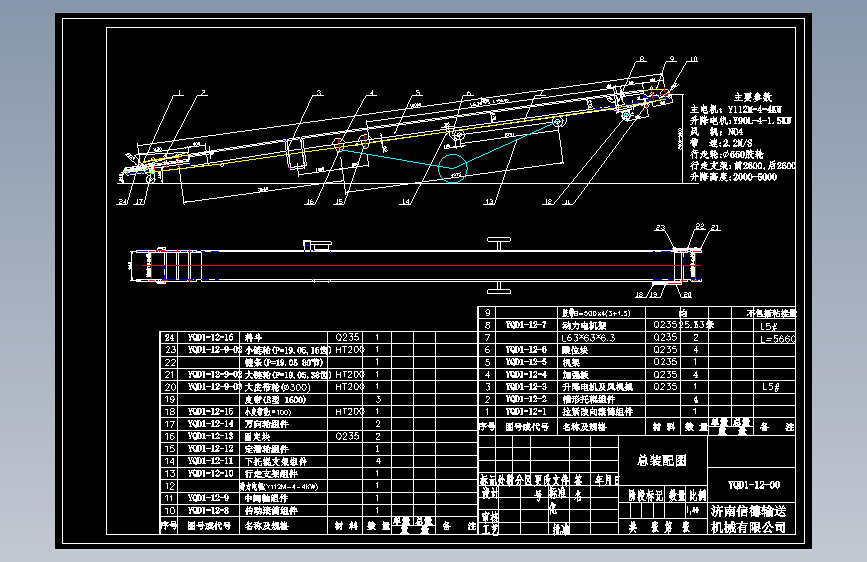Click remark 'L=5660' in row 7

click(x=778, y=339)
